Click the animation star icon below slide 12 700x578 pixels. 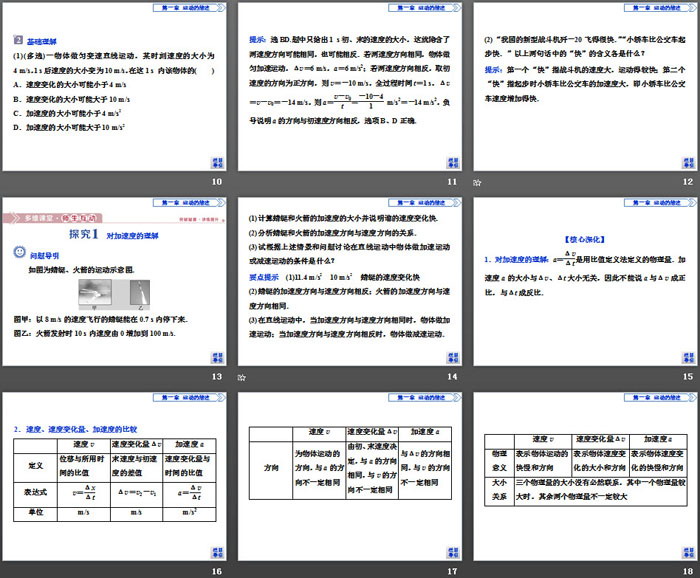pos(477,181)
